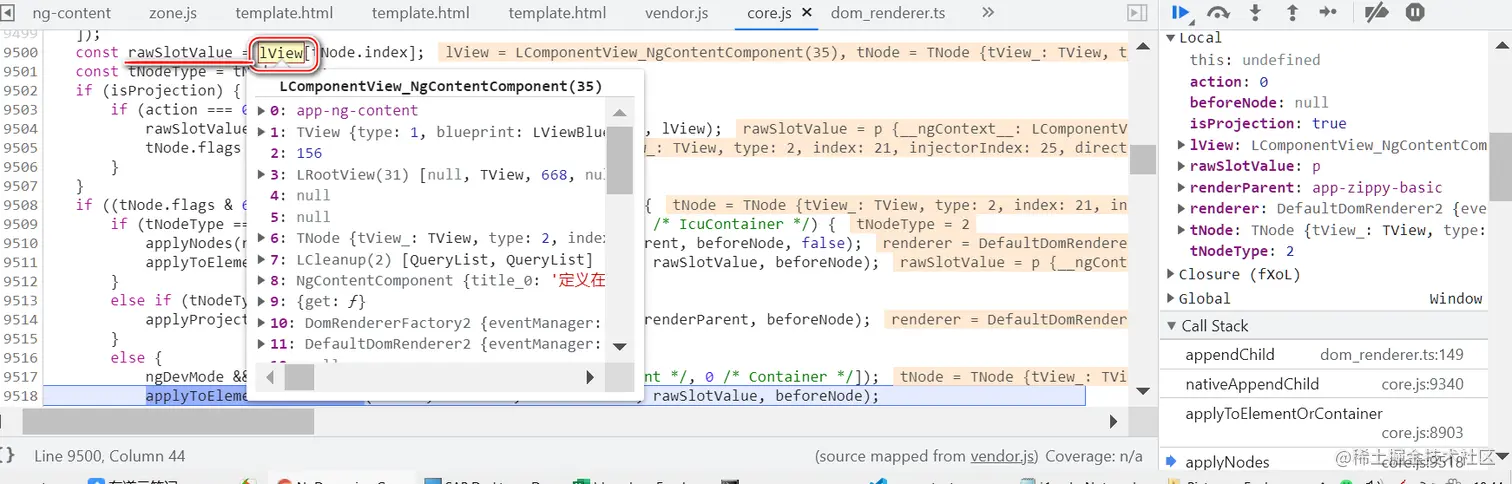This screenshot has height=484, width=1512.
Task: Click editor horizontal scrollbar right arrow
Action: tap(1115, 422)
